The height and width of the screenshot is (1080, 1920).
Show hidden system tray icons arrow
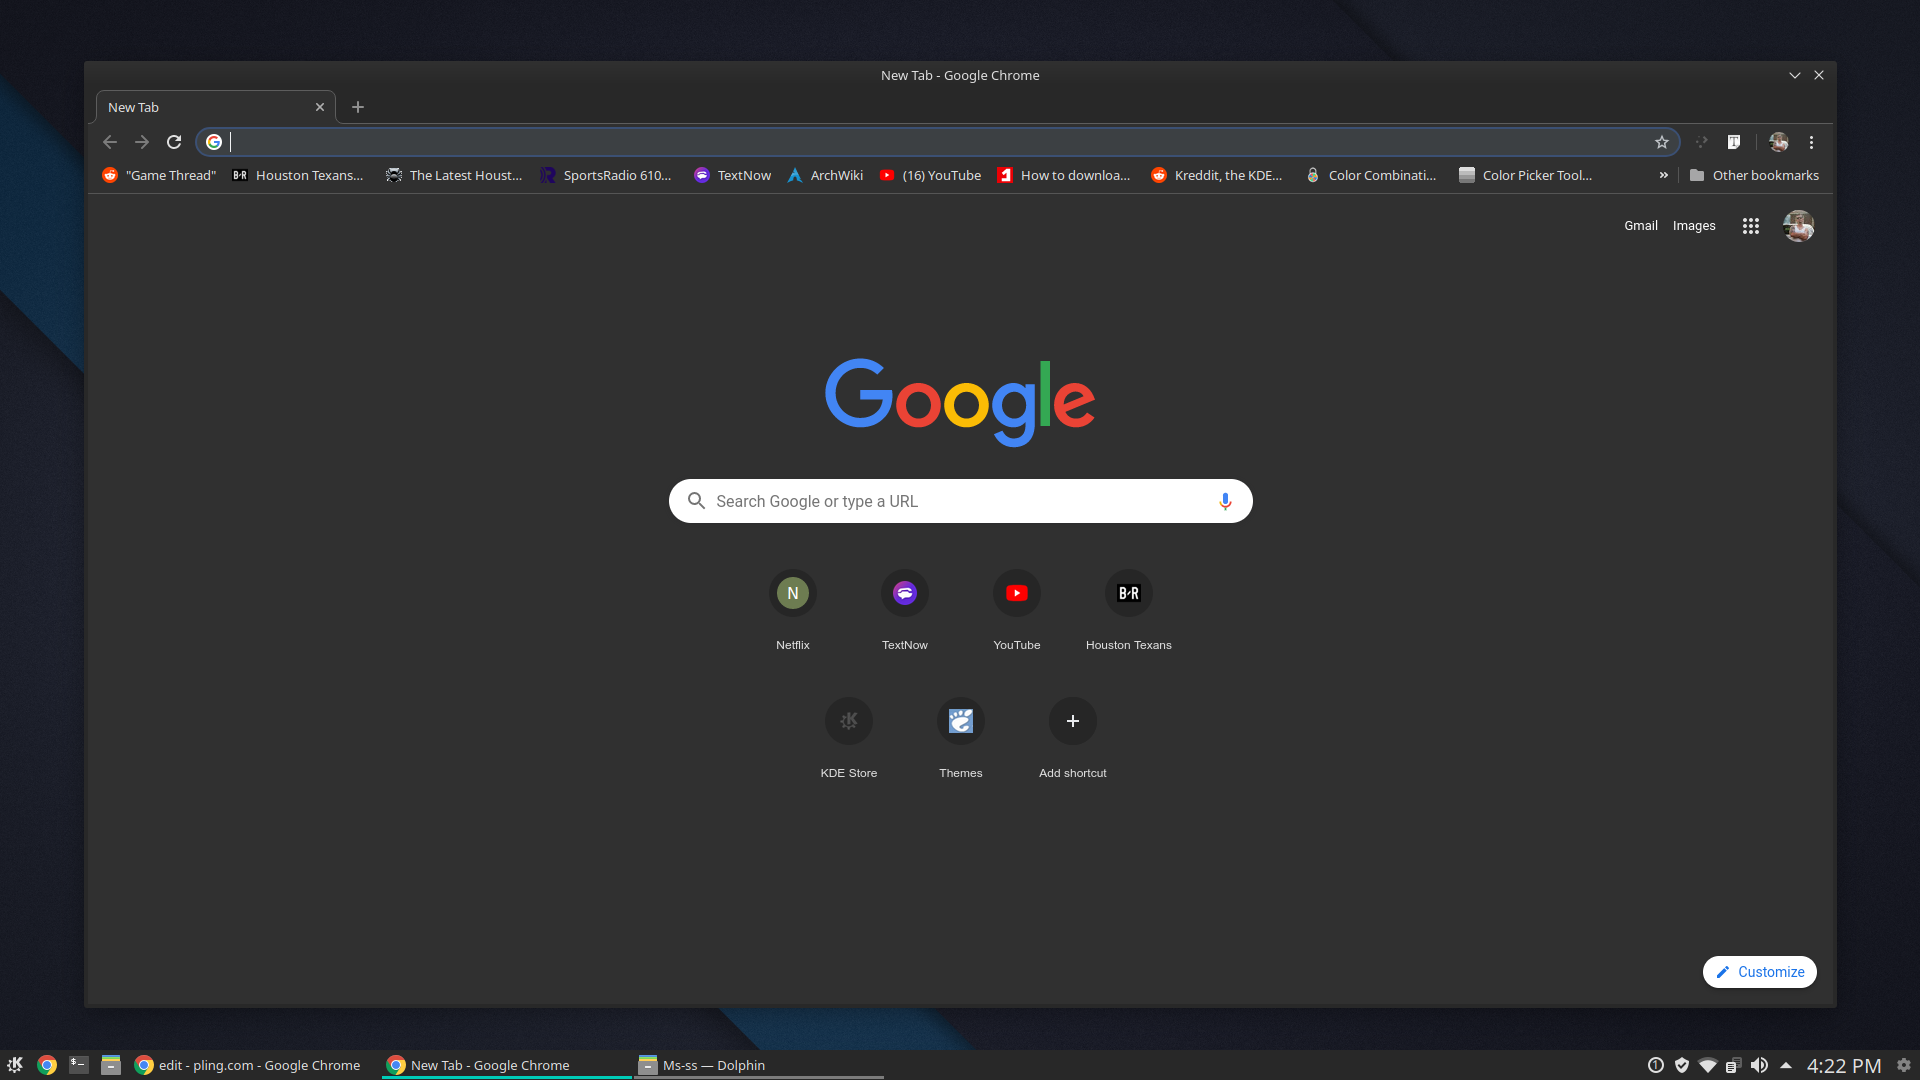pyautogui.click(x=1786, y=1065)
